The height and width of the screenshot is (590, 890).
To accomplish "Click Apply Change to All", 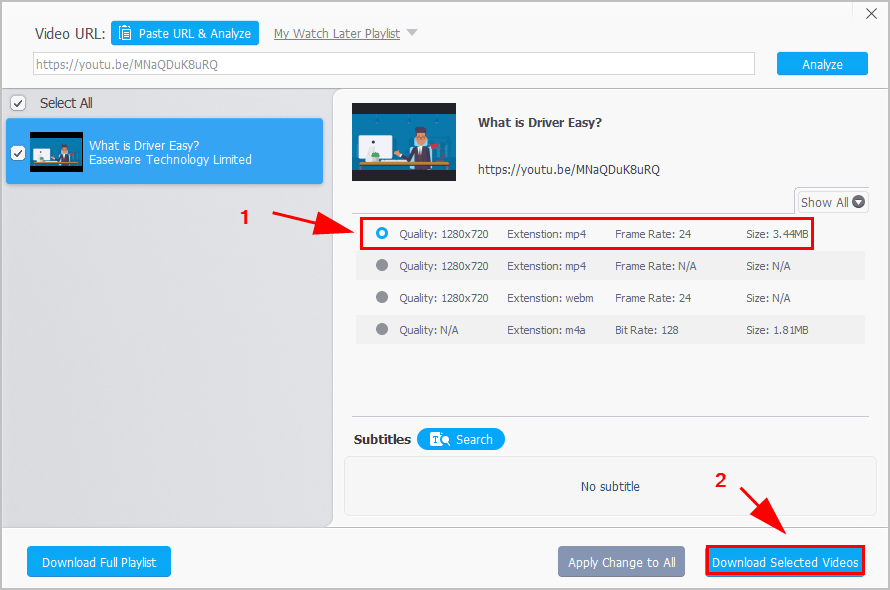I will click(621, 561).
